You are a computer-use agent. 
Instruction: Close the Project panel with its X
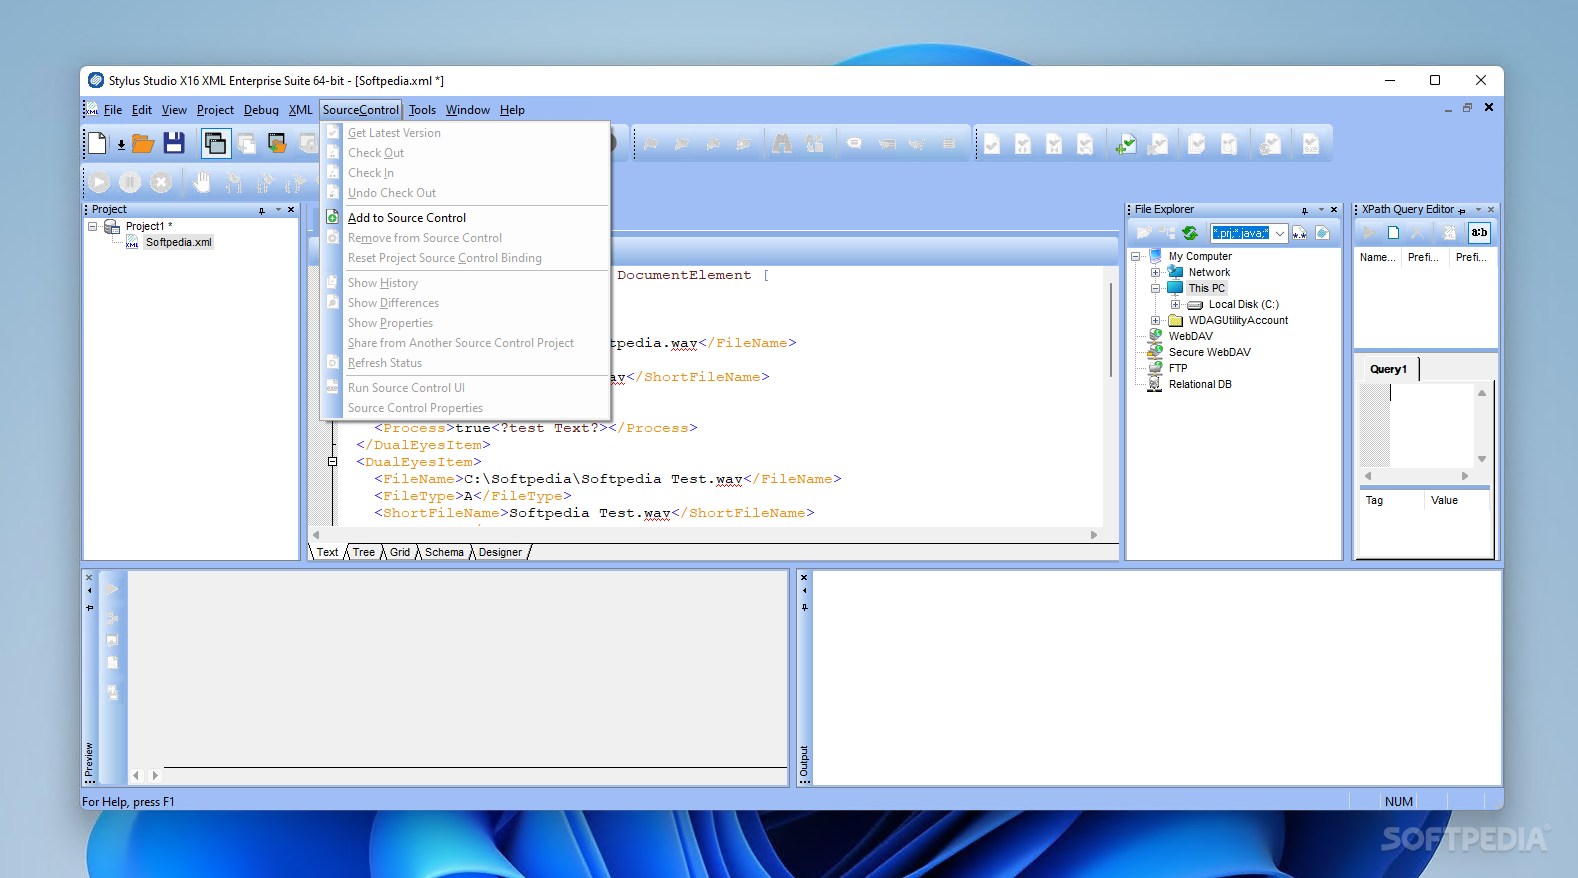pos(291,210)
